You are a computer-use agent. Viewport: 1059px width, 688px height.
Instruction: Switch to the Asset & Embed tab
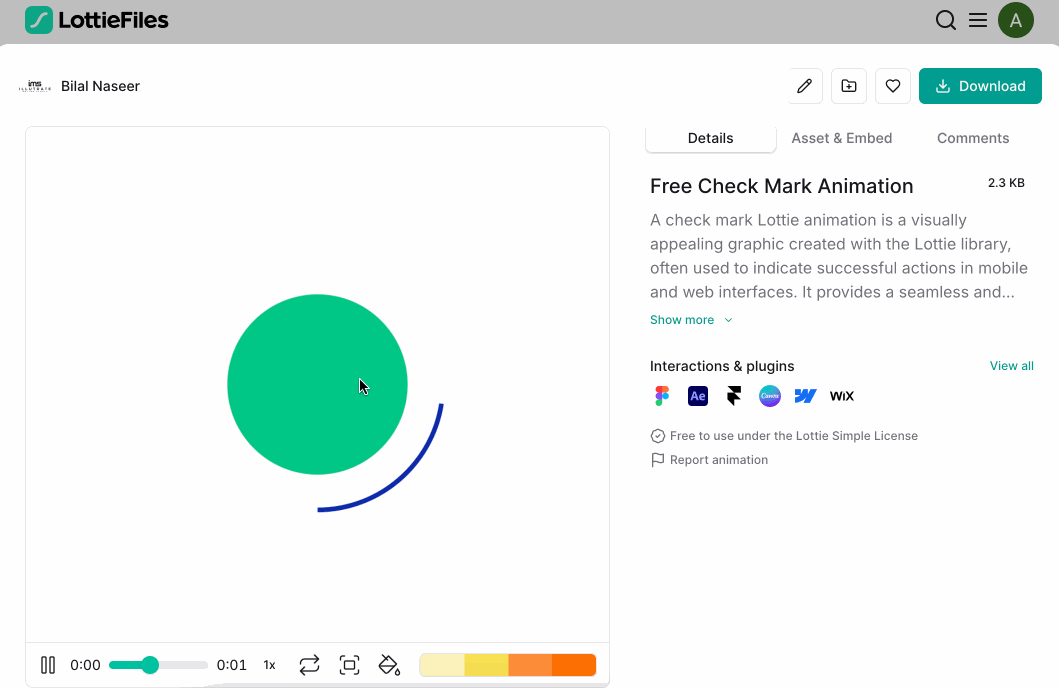pos(841,138)
